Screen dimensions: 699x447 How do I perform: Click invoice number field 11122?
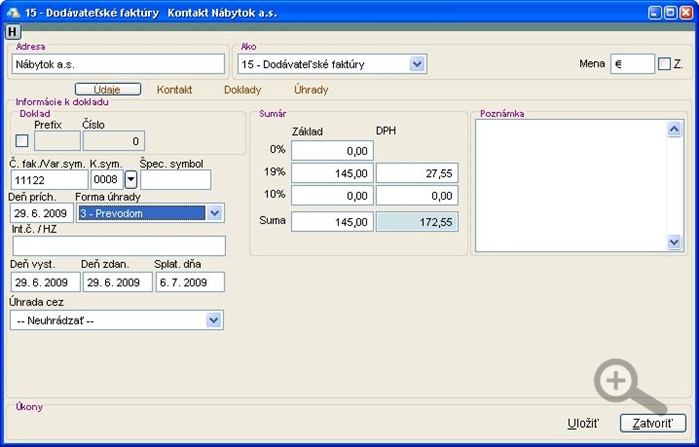[x=49, y=180]
